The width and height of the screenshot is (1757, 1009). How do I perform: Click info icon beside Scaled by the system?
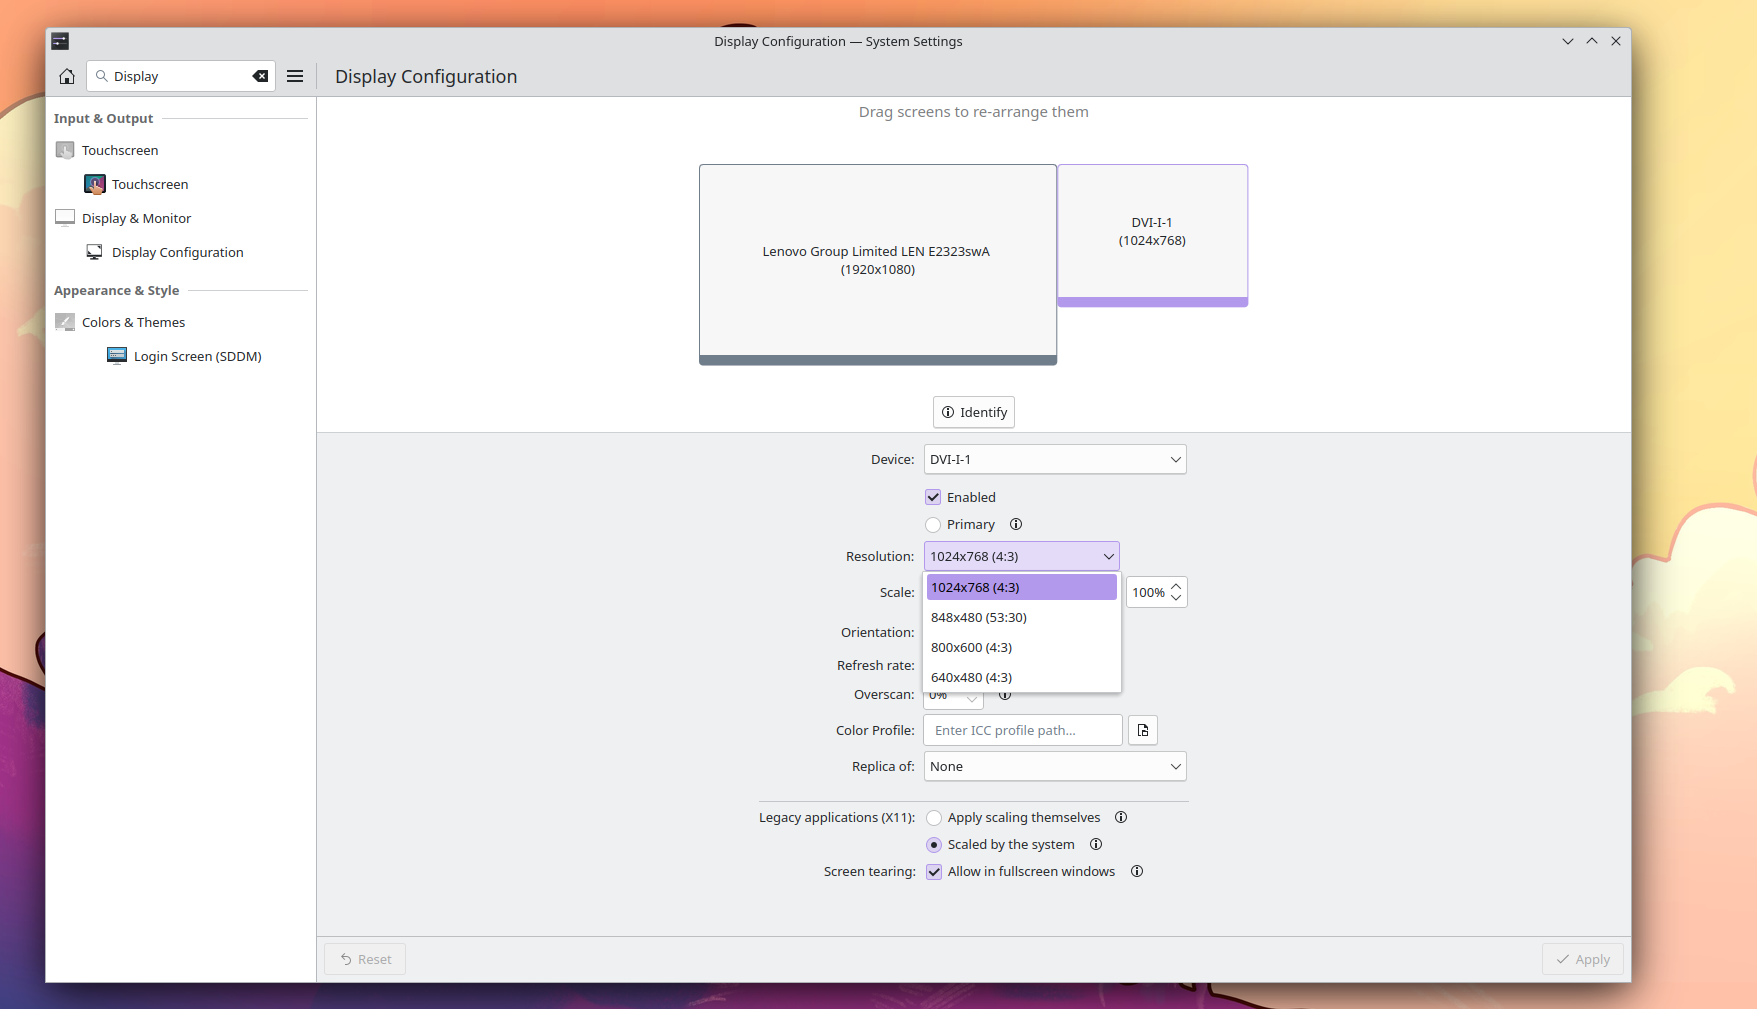point(1096,845)
